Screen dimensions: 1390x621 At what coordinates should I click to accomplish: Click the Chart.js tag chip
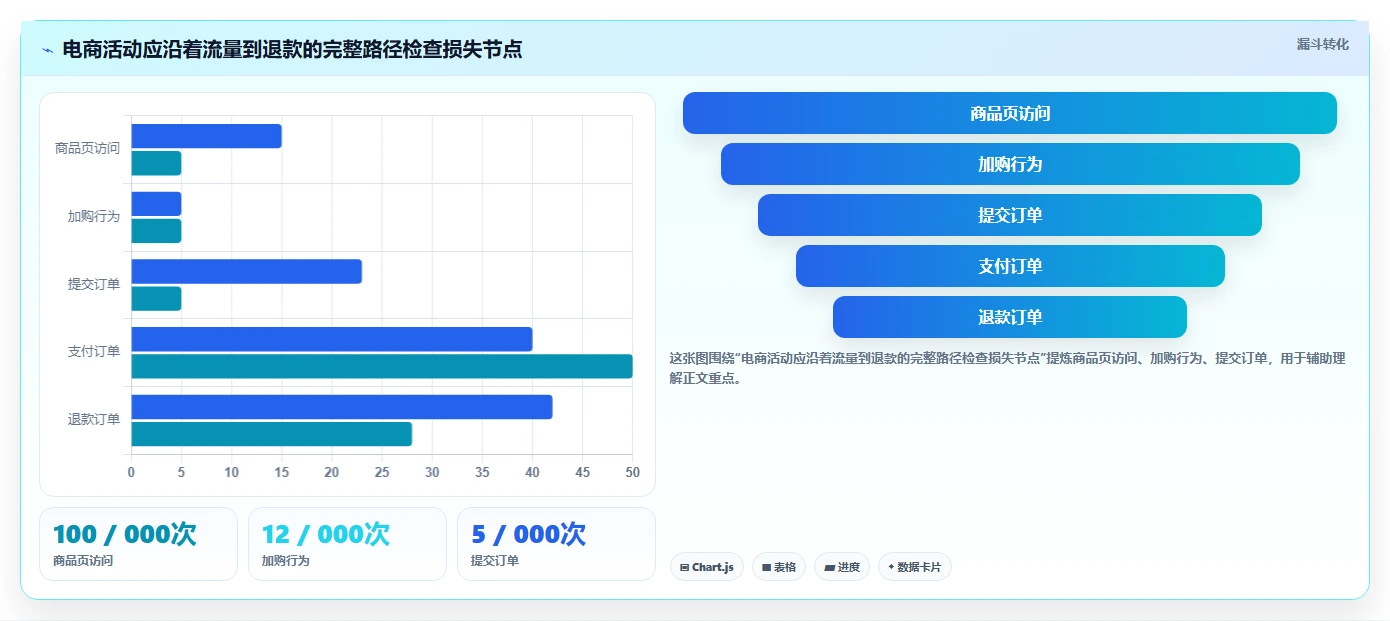tap(707, 567)
